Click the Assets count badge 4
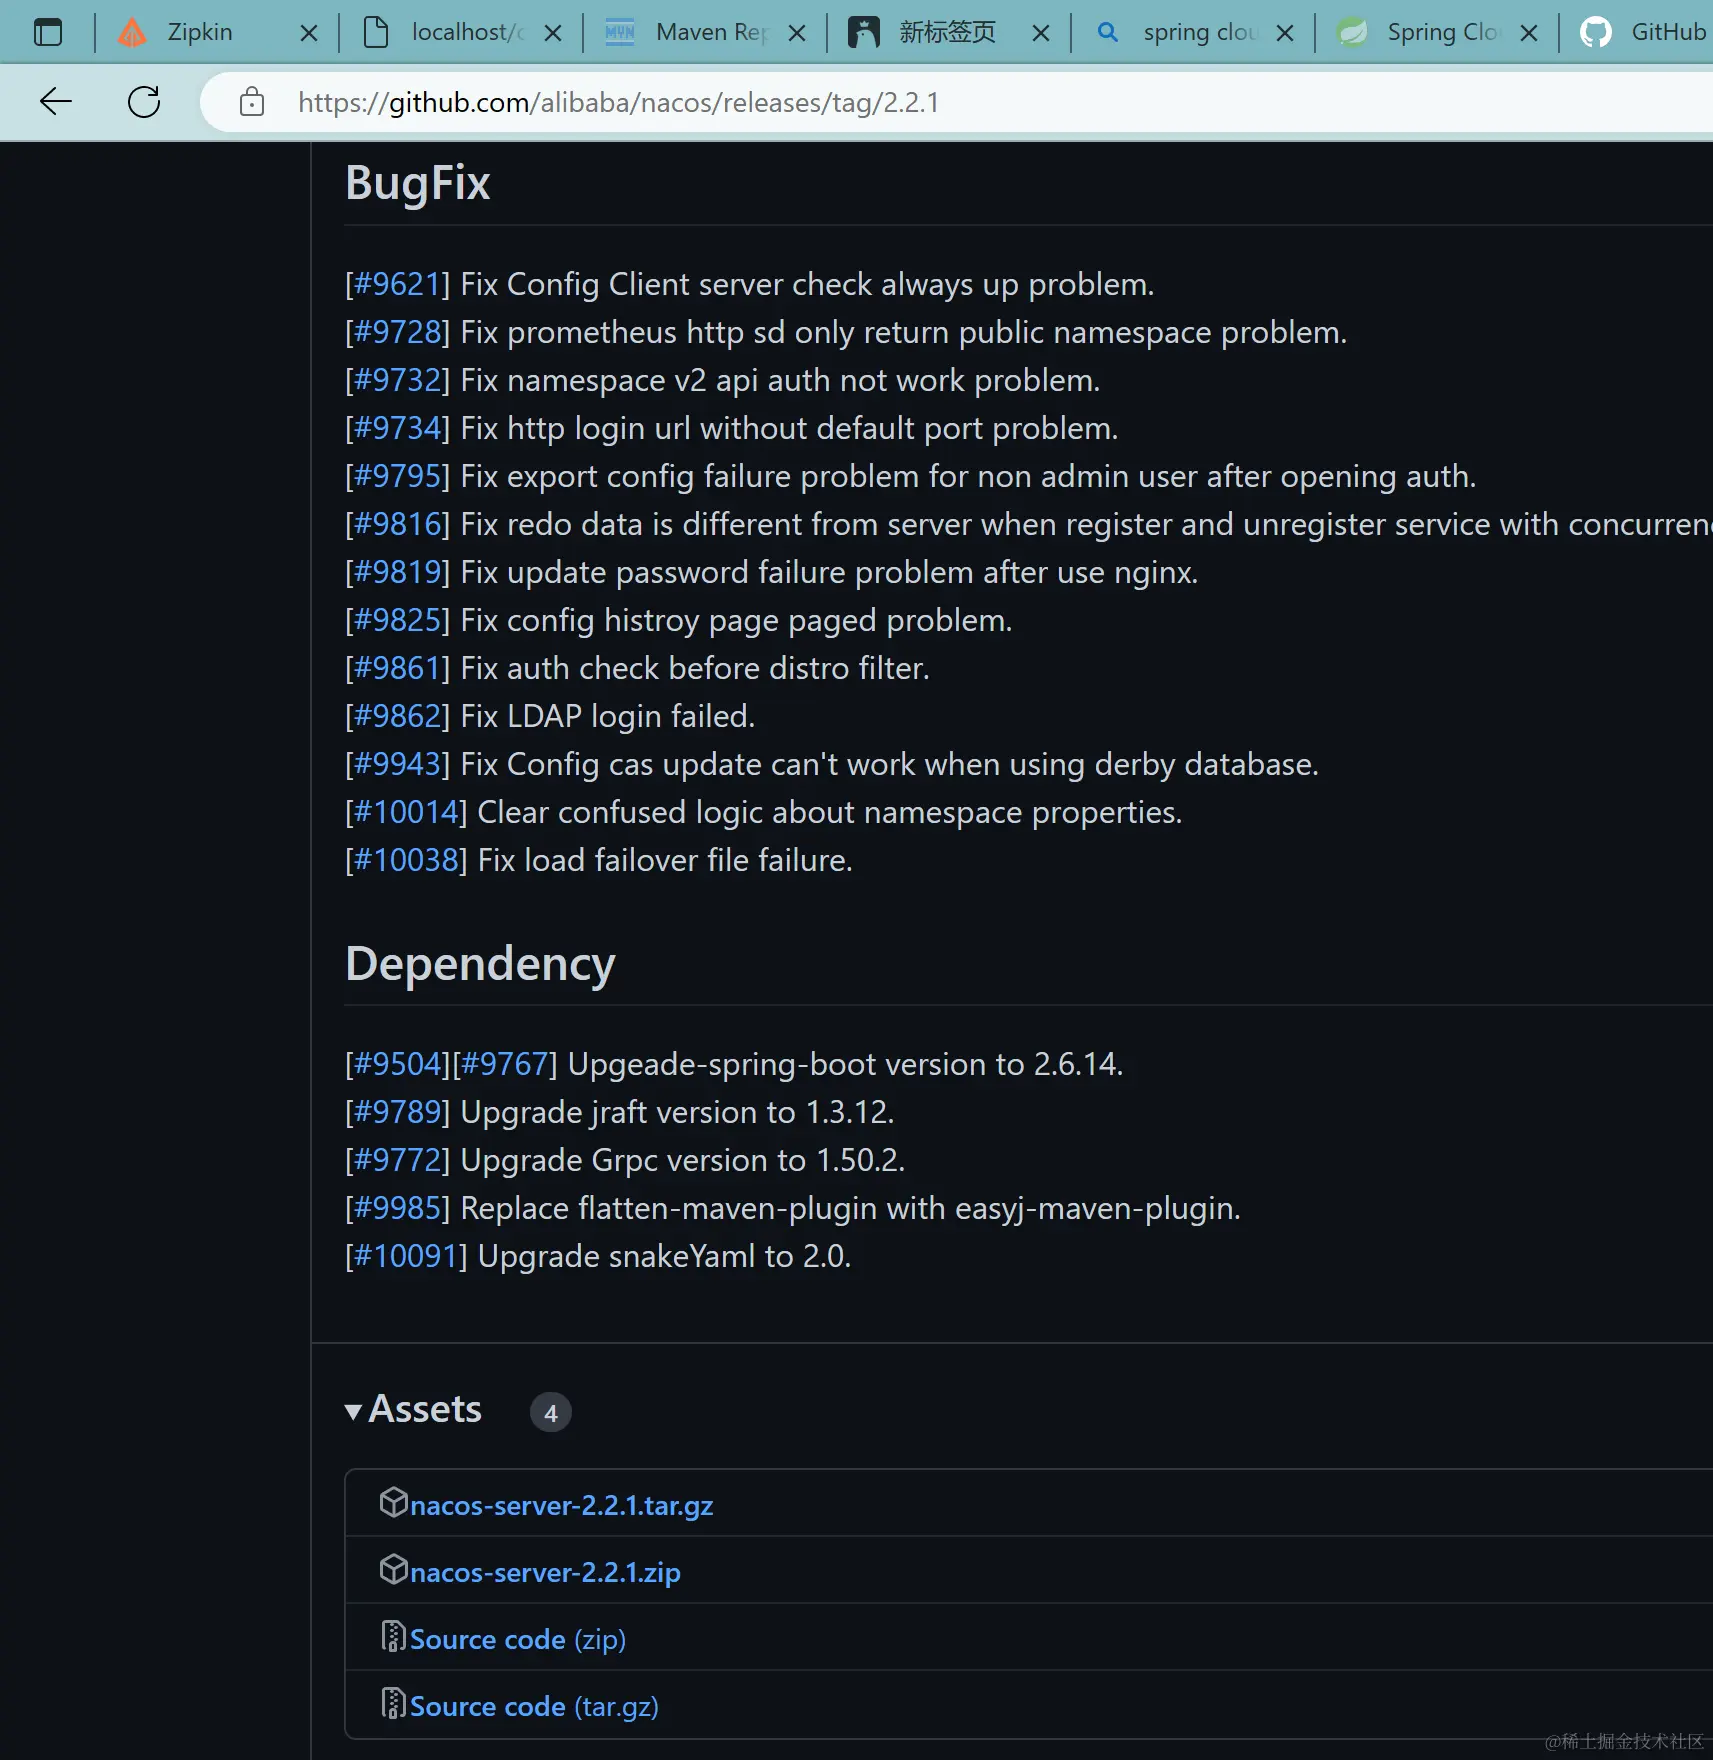Screen dimensions: 1713x1760 [550, 1412]
